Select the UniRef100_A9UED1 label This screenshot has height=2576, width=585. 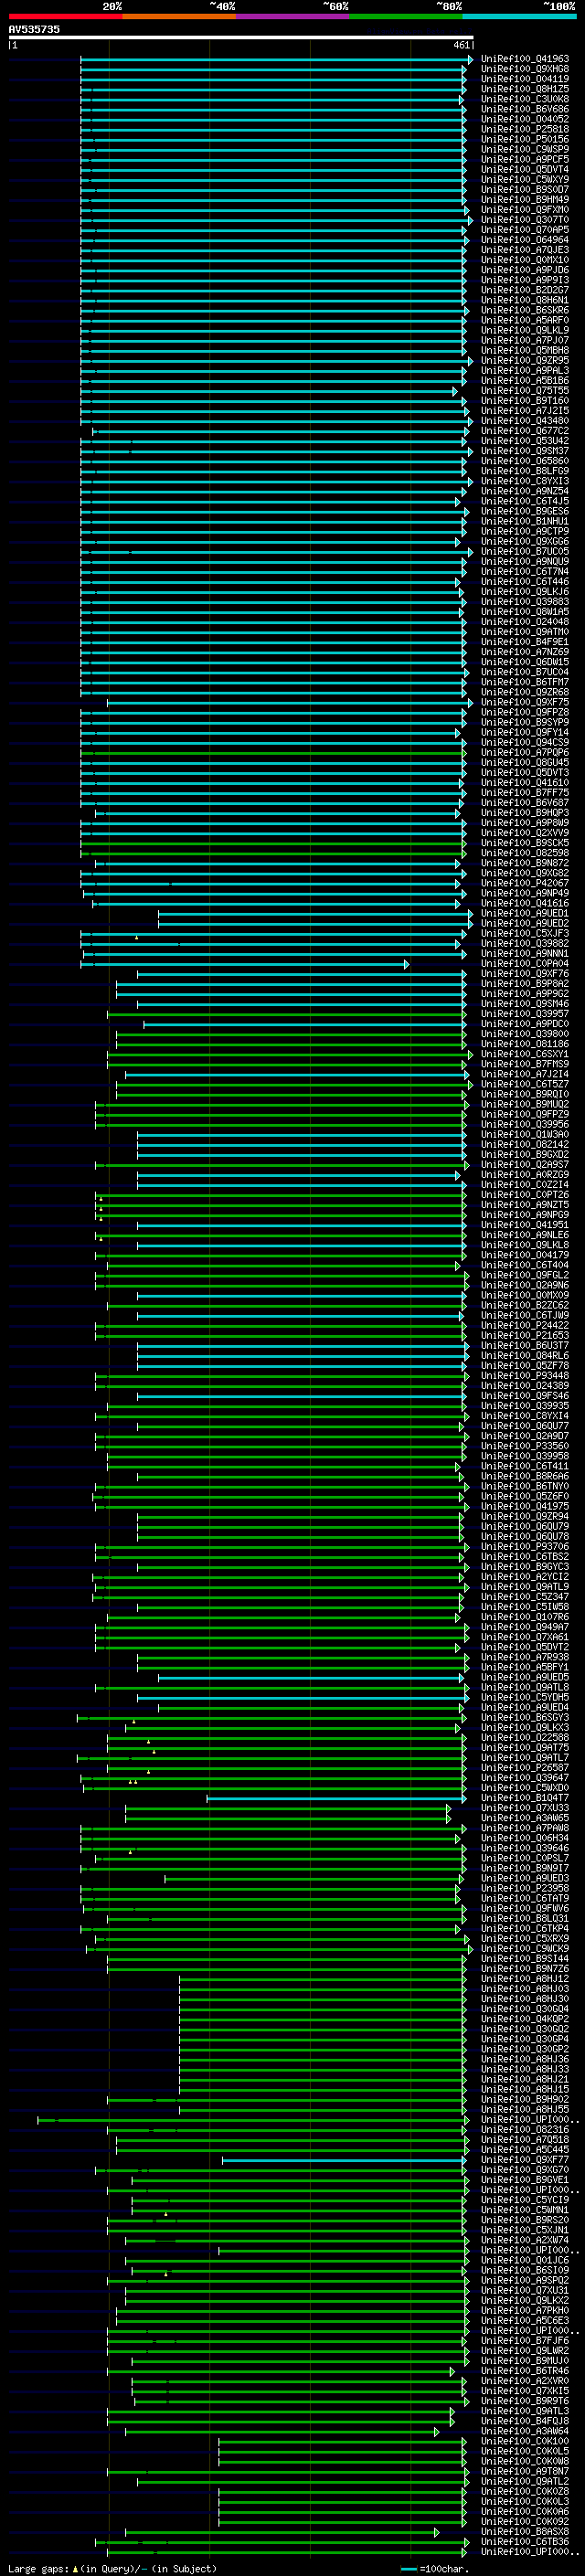click(525, 913)
